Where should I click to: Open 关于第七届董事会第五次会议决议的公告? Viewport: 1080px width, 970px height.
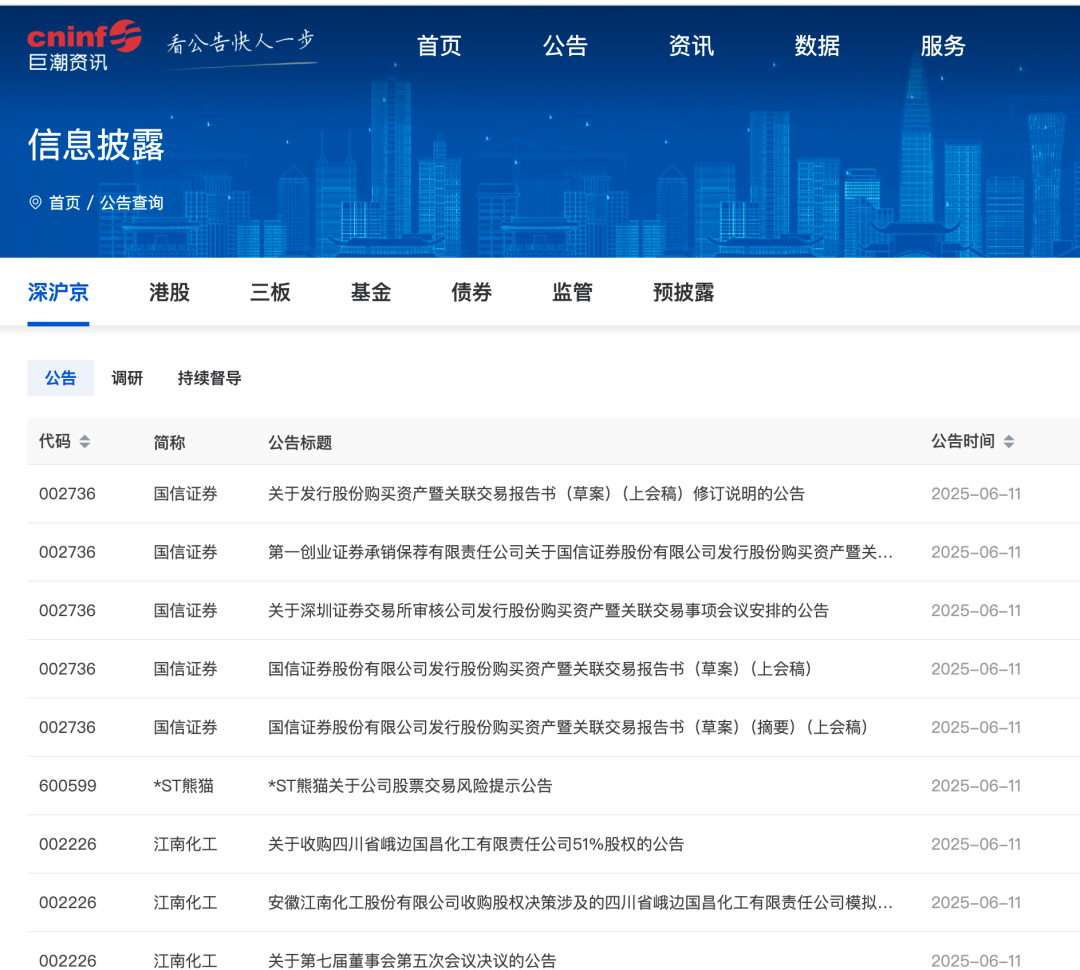click(x=412, y=960)
